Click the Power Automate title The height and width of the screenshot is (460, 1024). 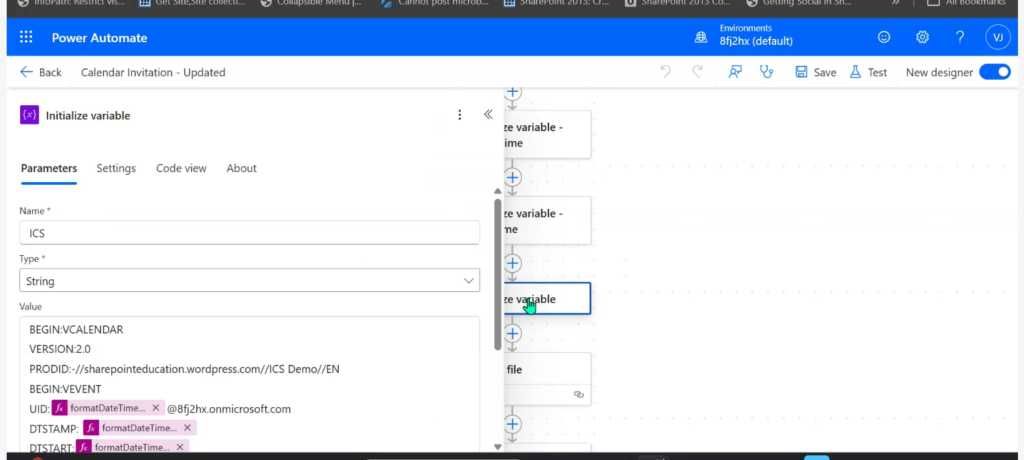click(x=99, y=38)
